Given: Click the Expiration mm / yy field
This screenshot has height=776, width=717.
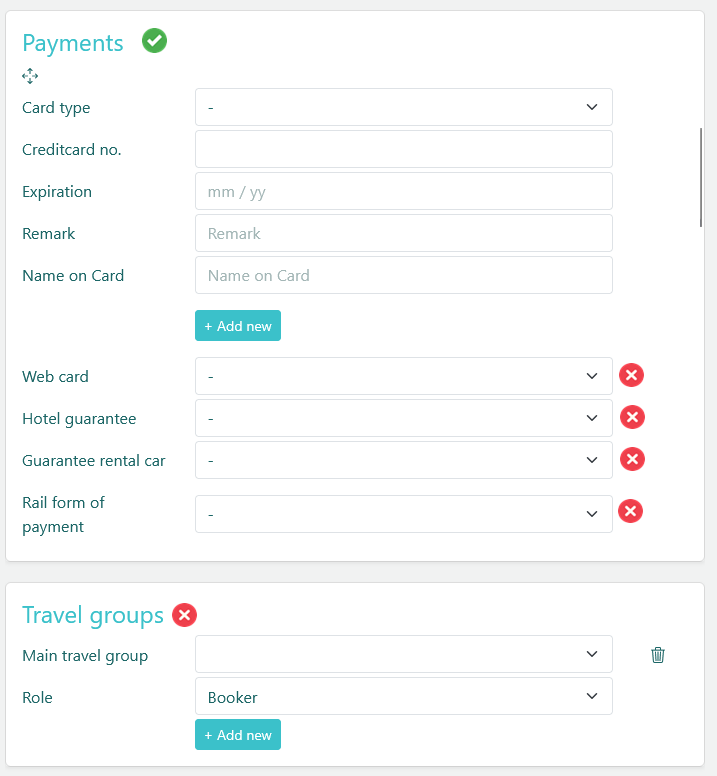Looking at the screenshot, I should click(x=403, y=191).
